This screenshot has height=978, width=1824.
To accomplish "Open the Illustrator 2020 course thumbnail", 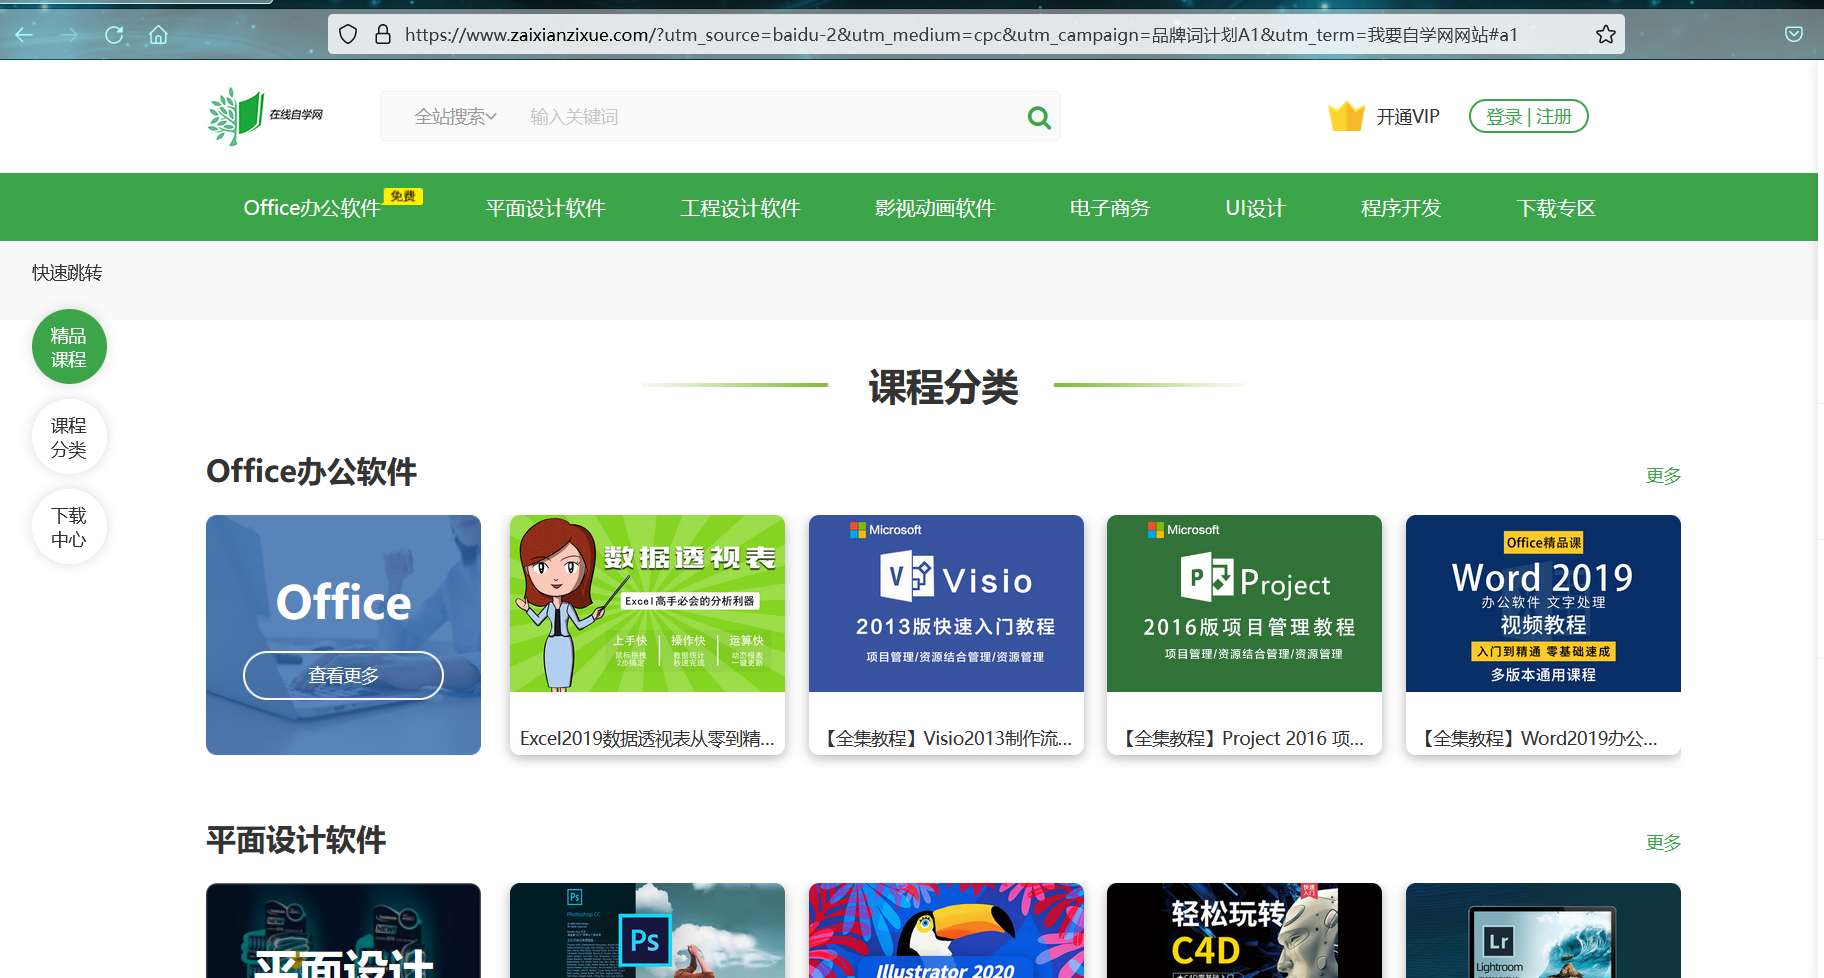I will [946, 930].
